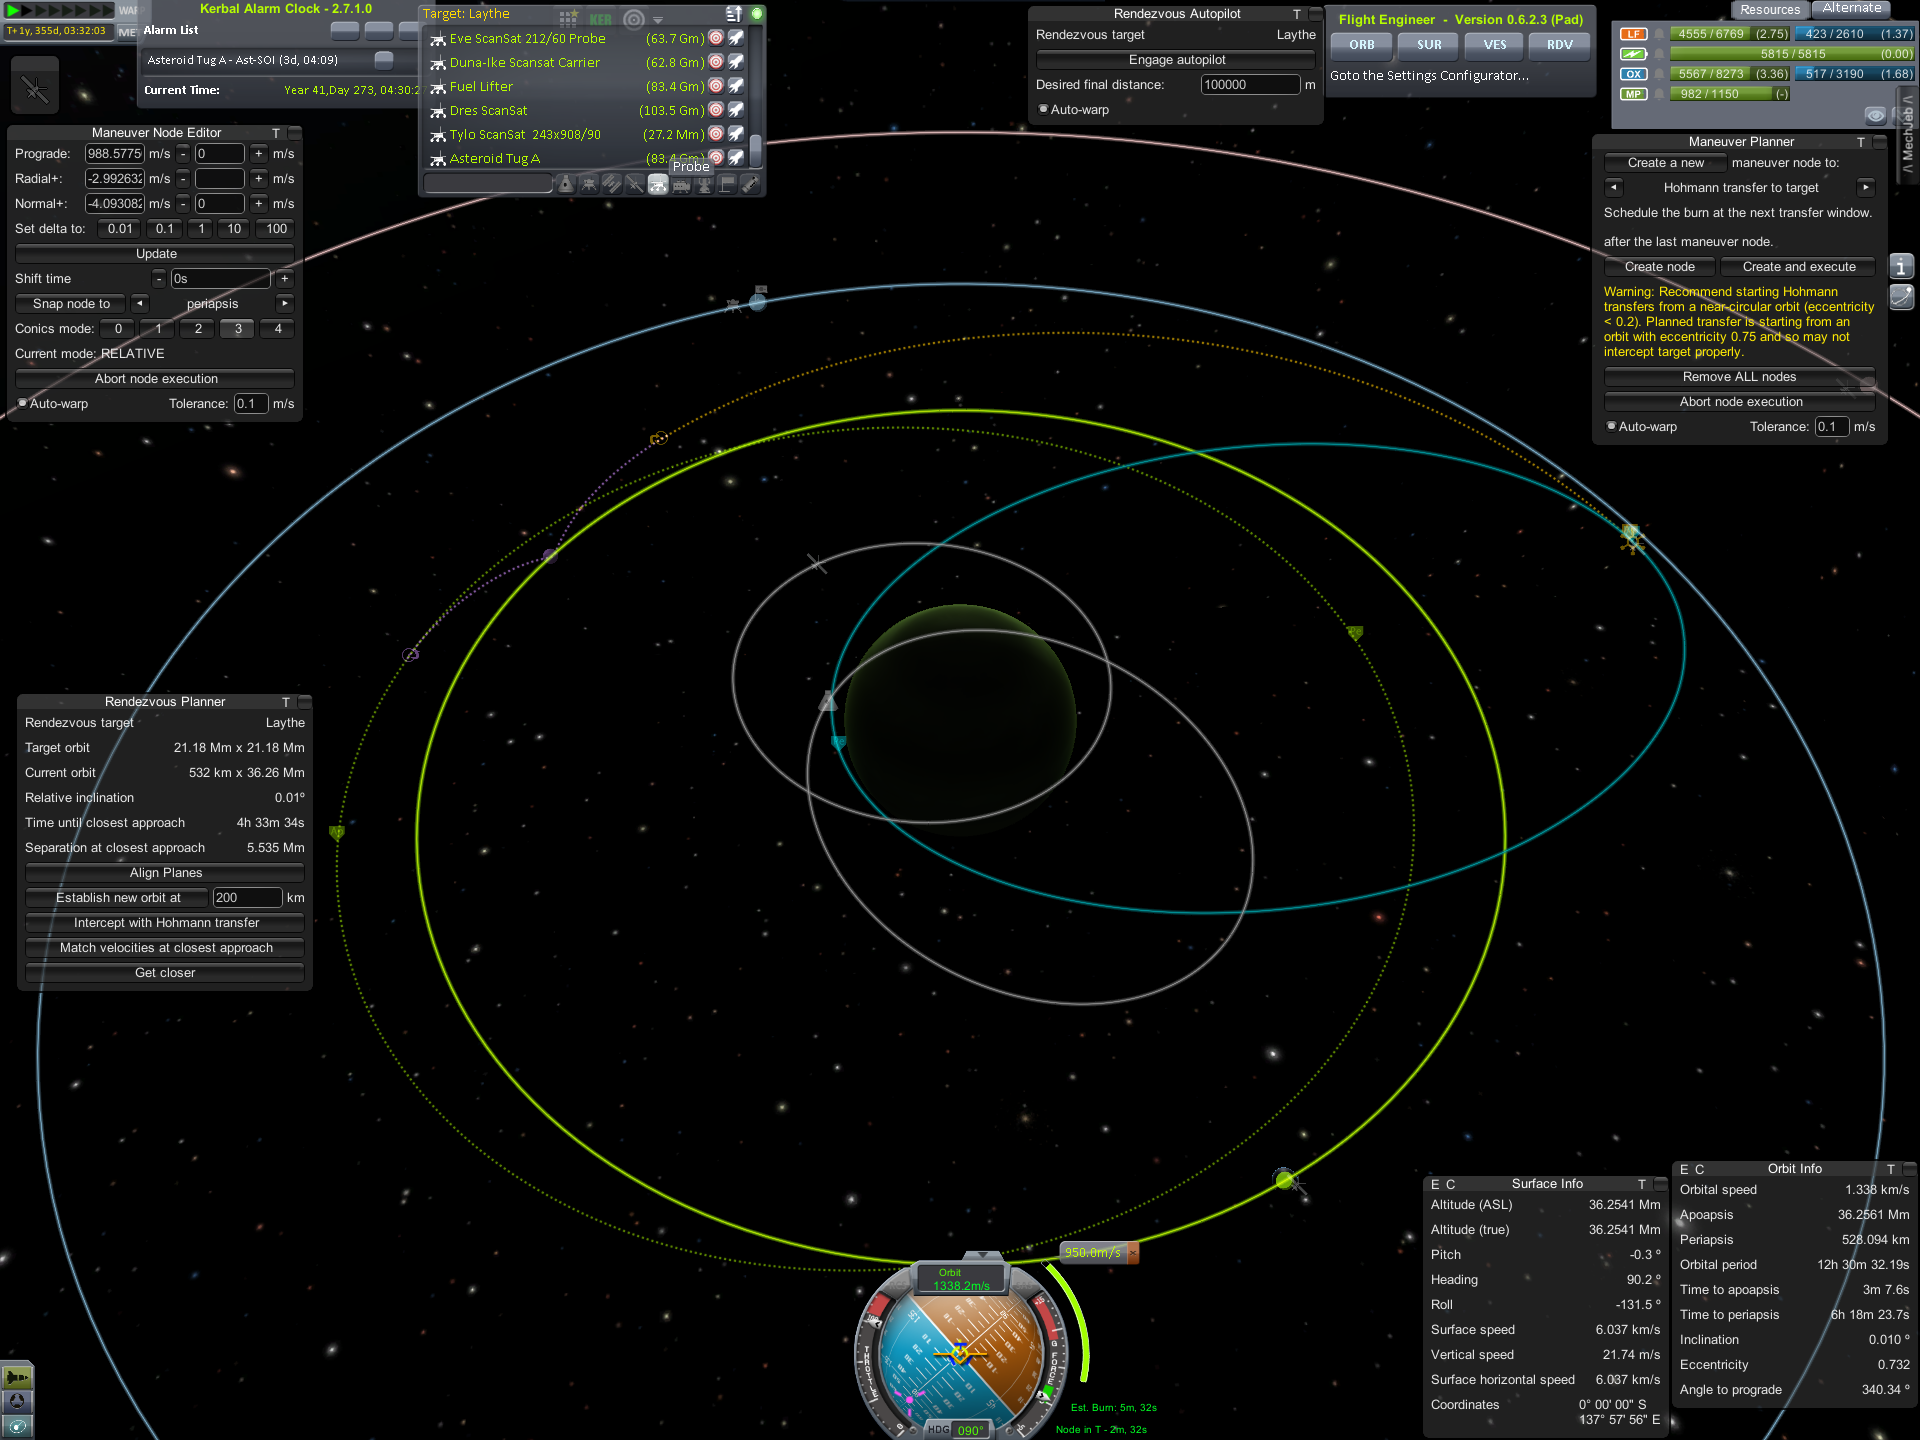Click the Desired final distance input field
1920x1440 pixels.
[1250, 85]
